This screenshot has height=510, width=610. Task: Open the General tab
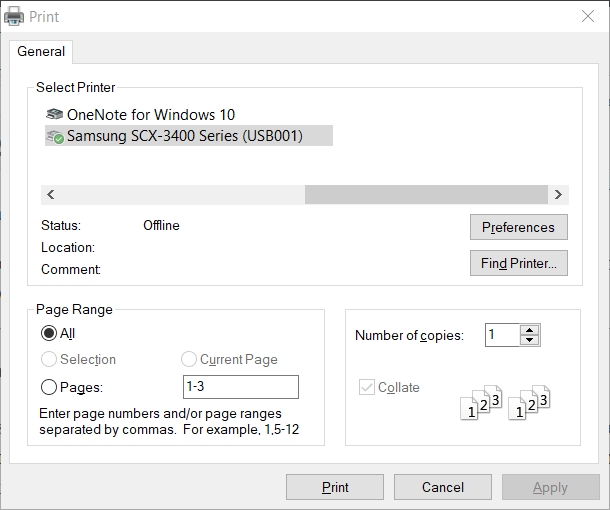tap(41, 51)
